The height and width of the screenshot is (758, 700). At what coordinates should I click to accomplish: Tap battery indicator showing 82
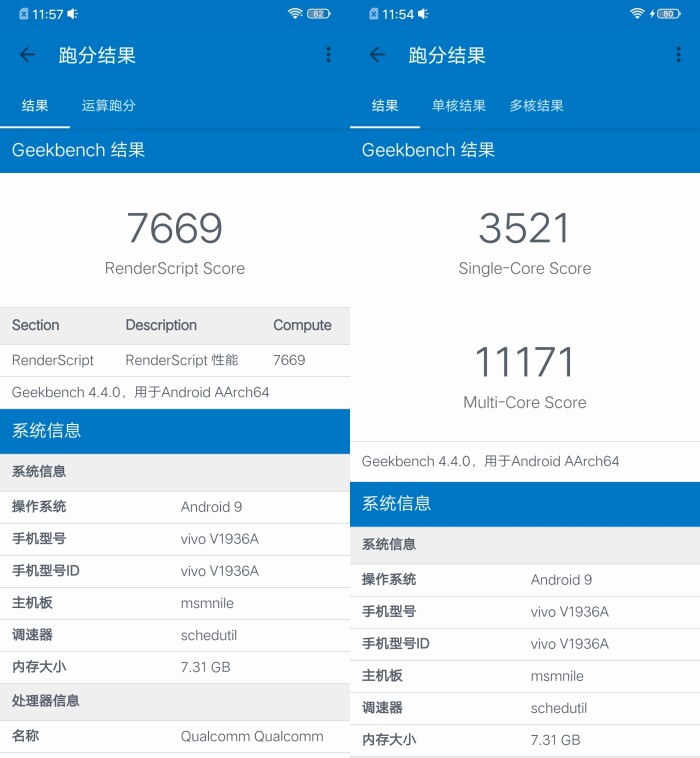click(x=319, y=14)
